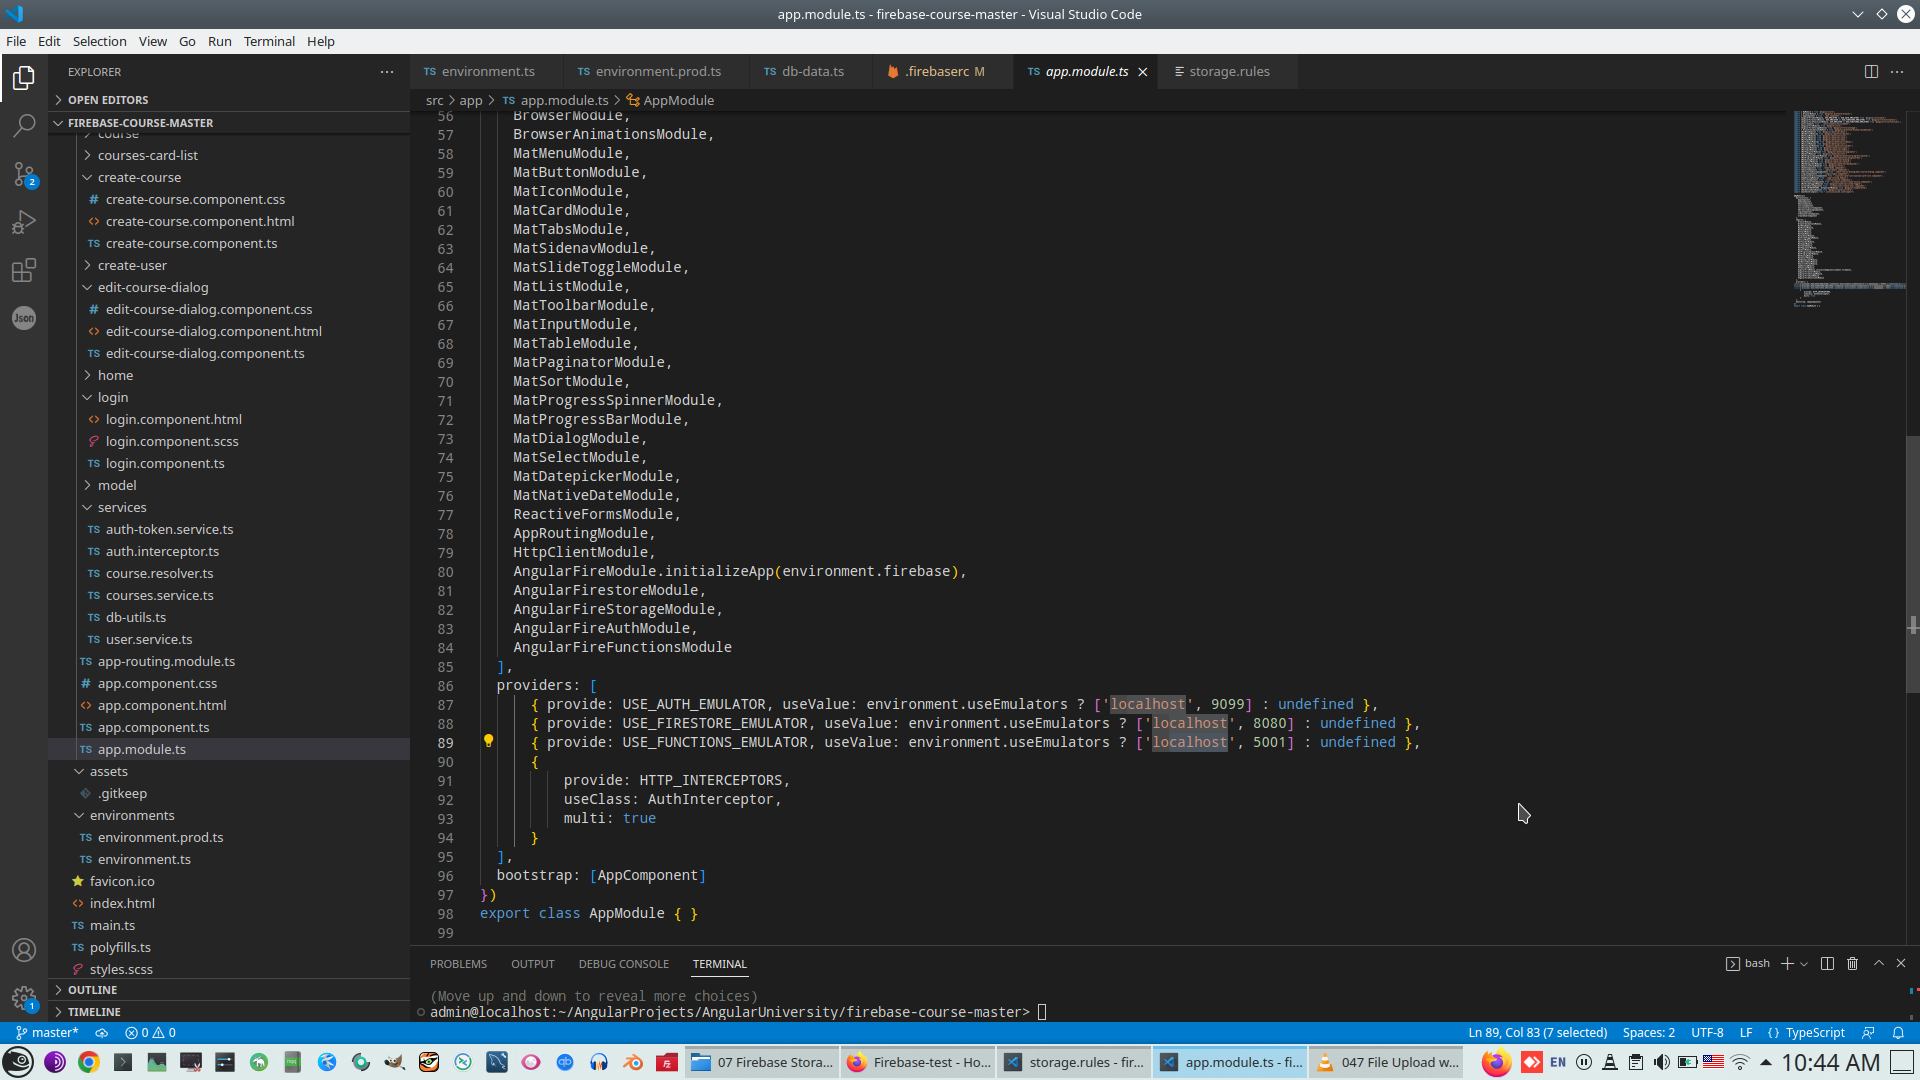The width and height of the screenshot is (1920, 1080).
Task: Create a new terminal with plus icon
Action: coord(1787,963)
